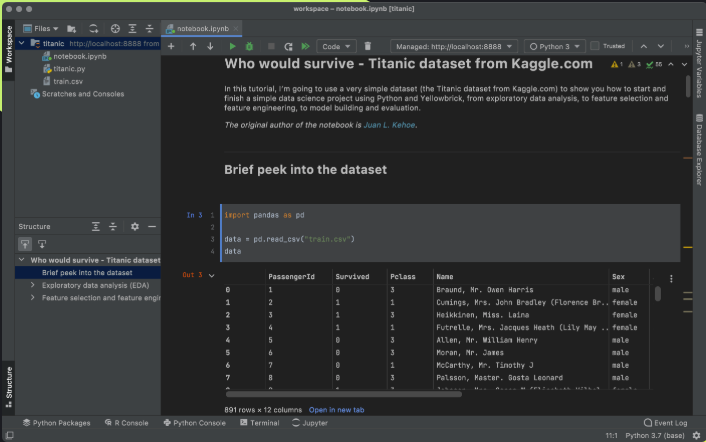Image resolution: width=706 pixels, height=442 pixels.
Task: Expand Exploratory data analysis (EDA) node
Action: click(x=32, y=285)
